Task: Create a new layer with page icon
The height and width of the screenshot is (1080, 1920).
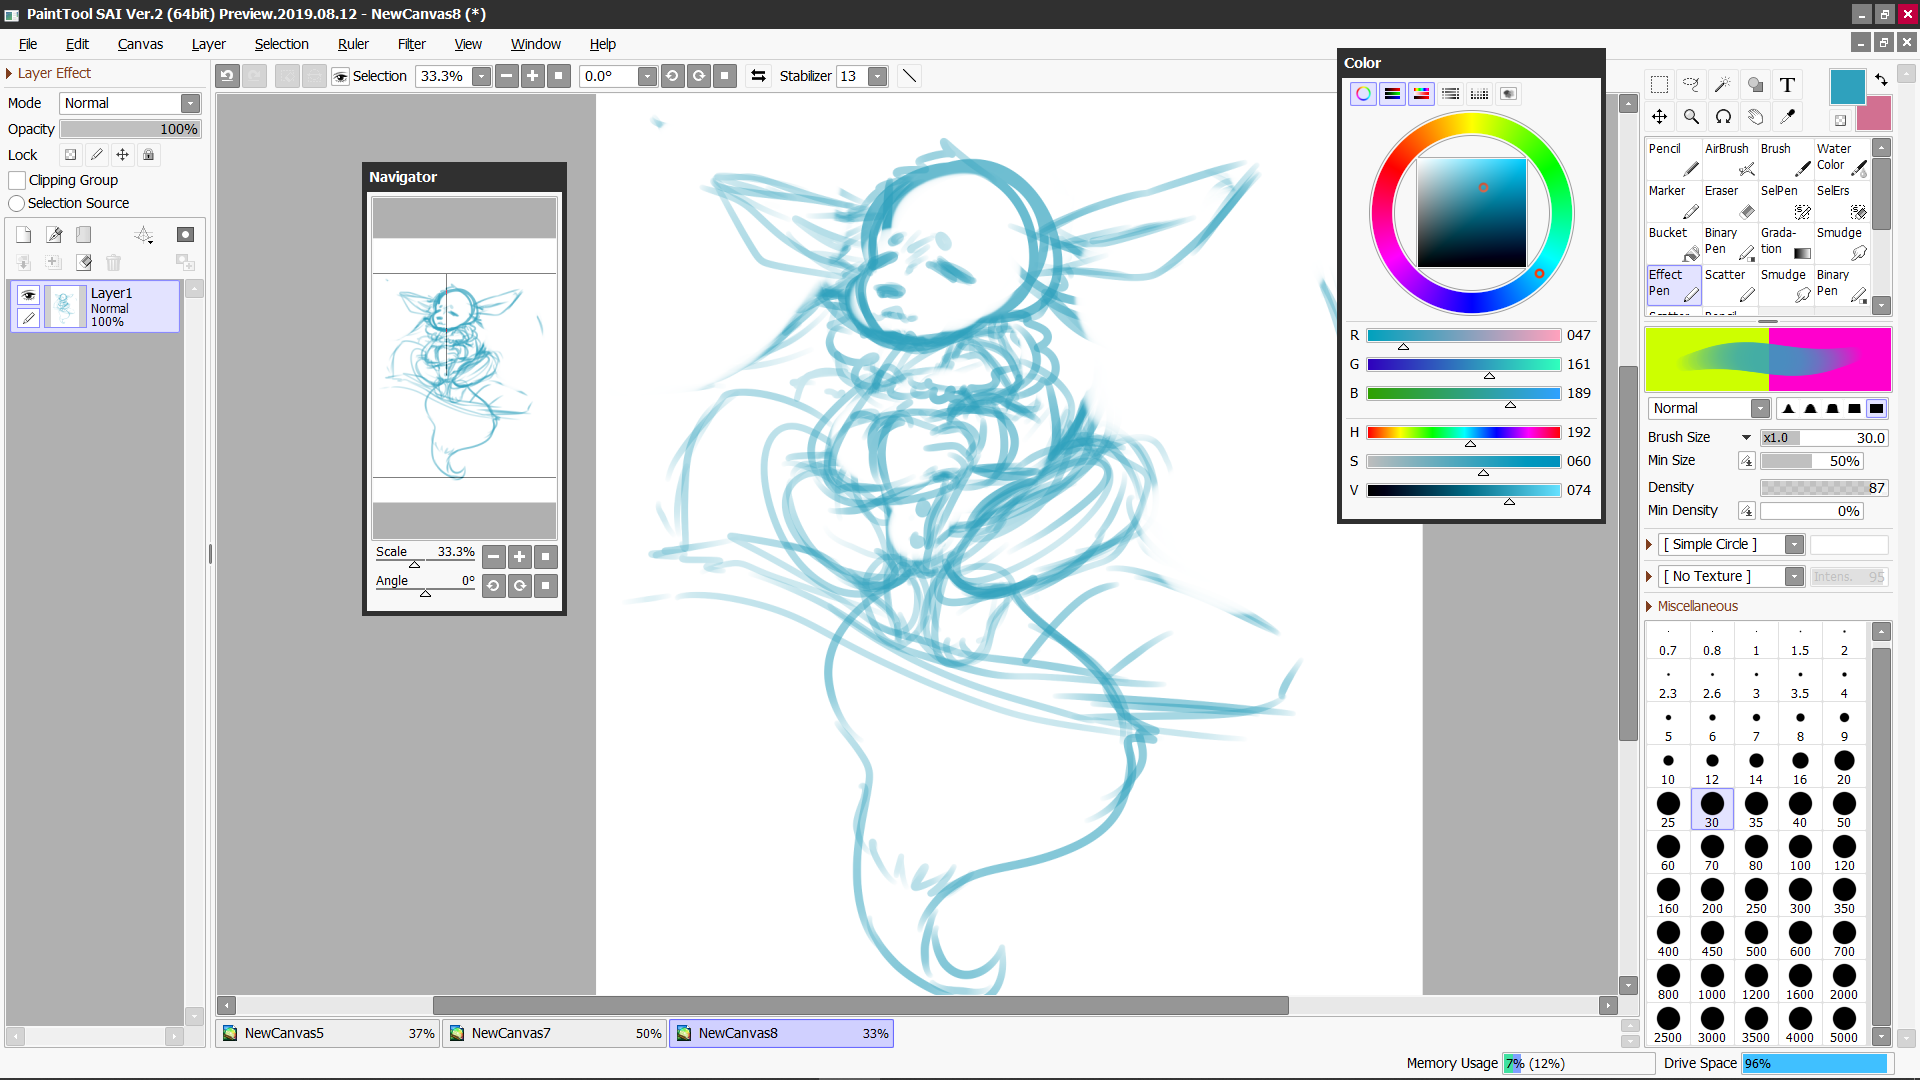Action: click(x=24, y=234)
